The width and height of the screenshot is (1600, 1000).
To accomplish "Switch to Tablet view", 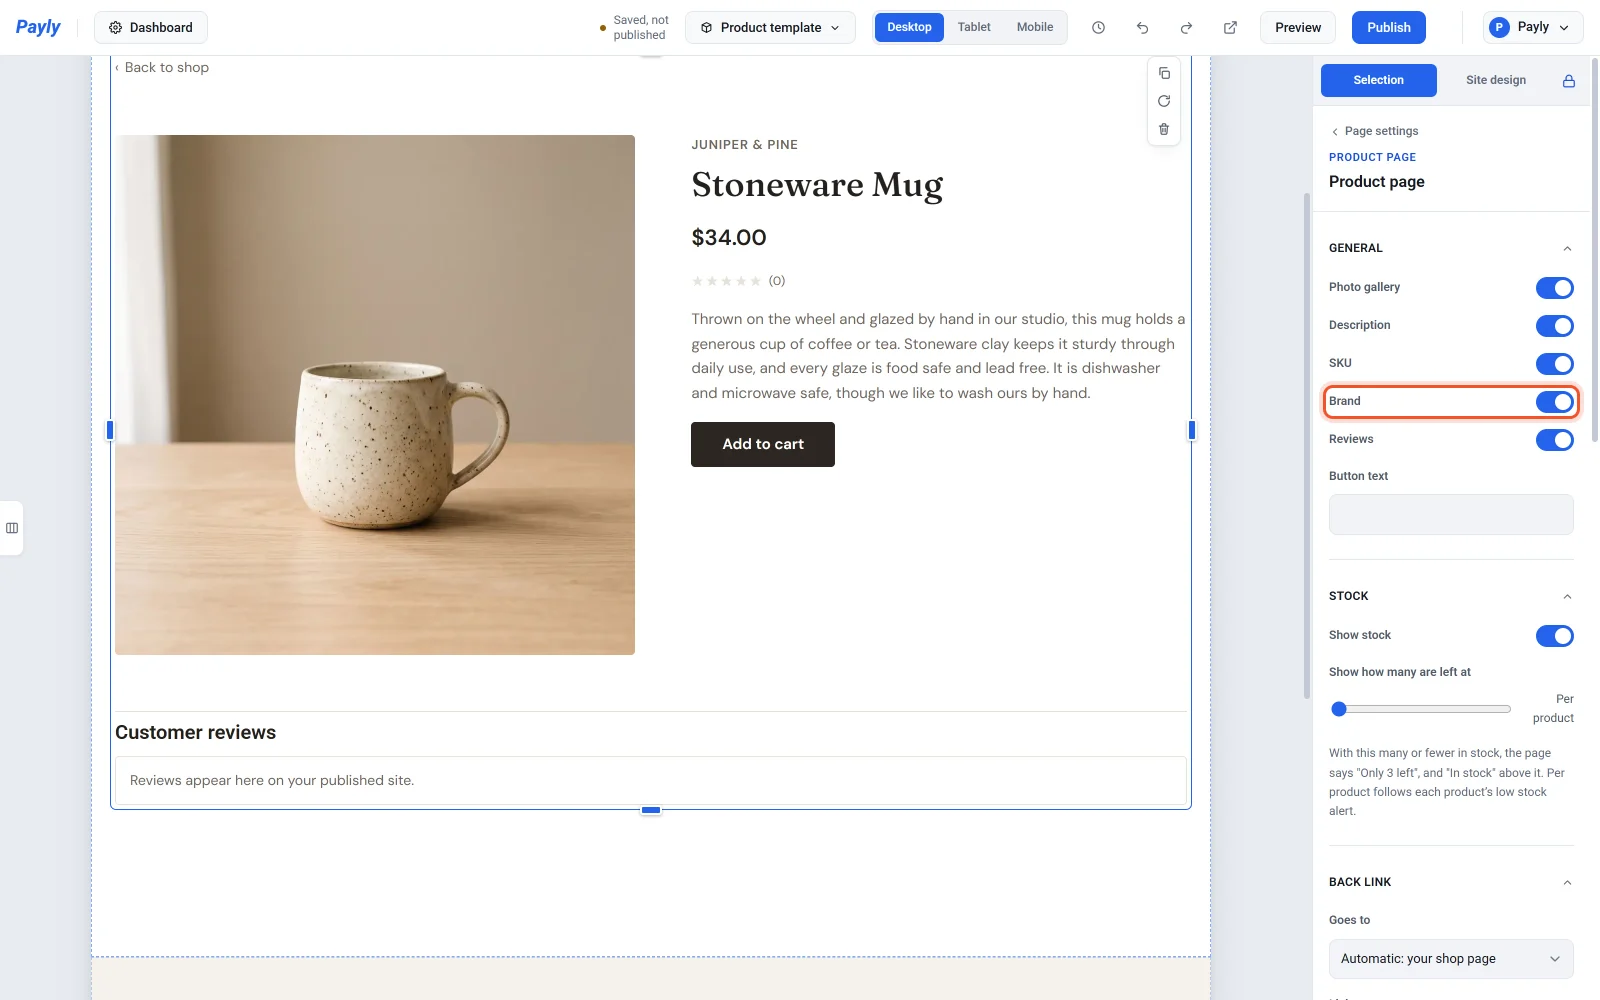I will coord(974,28).
